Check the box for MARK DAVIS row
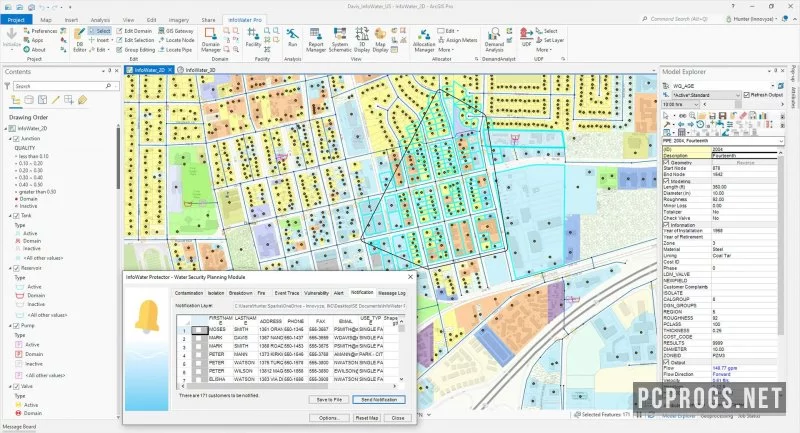The width and height of the screenshot is (800, 433). [198, 338]
